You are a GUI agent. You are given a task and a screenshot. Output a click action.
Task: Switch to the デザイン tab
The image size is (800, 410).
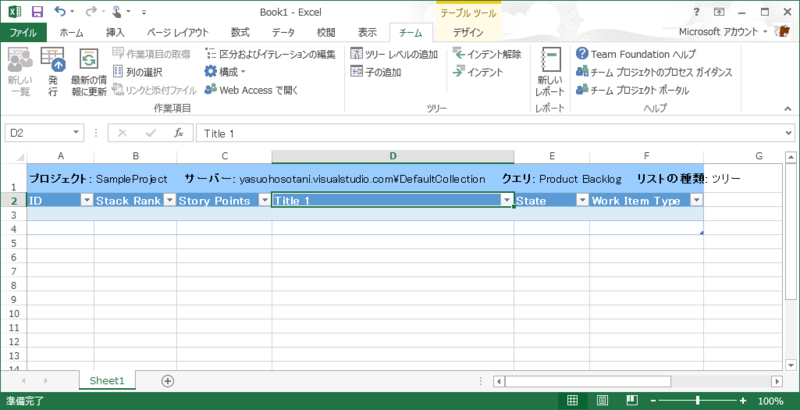tap(468, 33)
